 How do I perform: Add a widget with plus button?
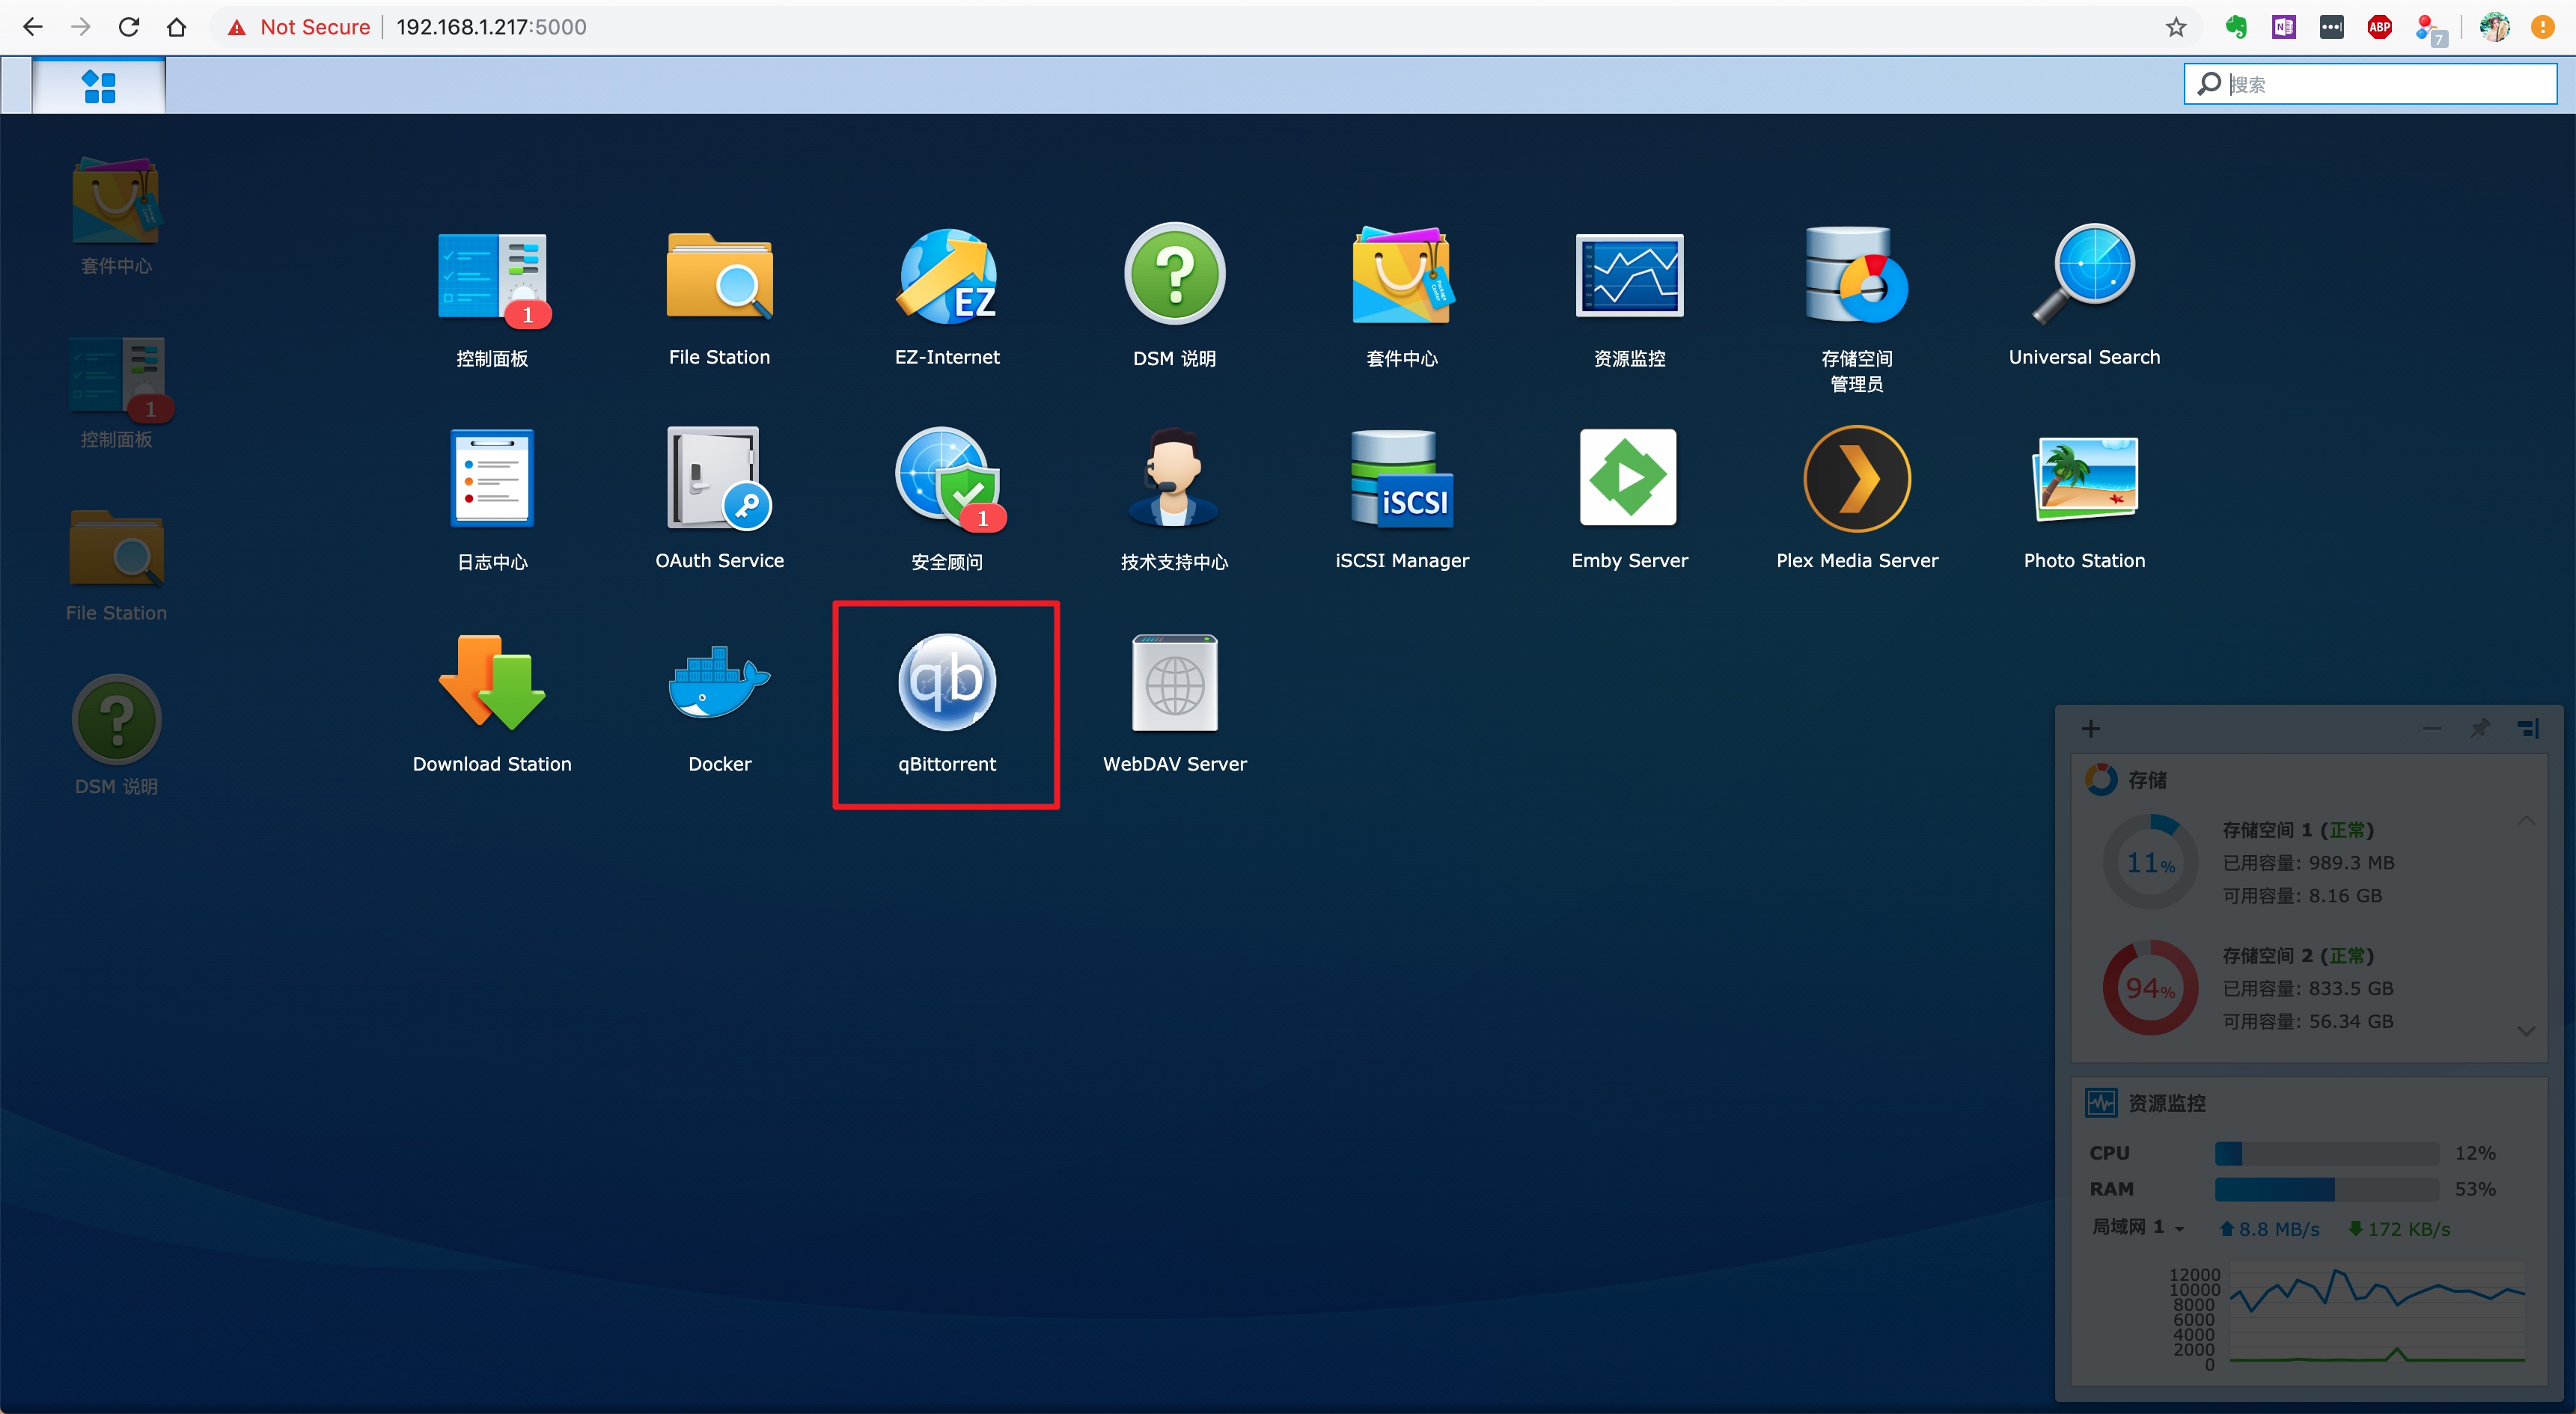click(x=2090, y=728)
